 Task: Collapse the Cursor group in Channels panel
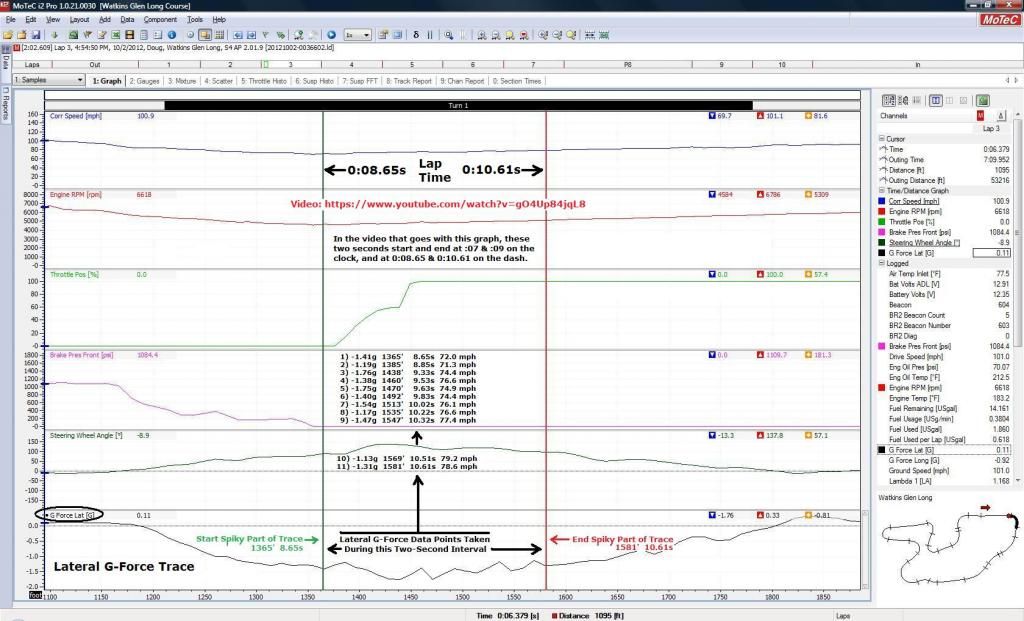tap(882, 139)
